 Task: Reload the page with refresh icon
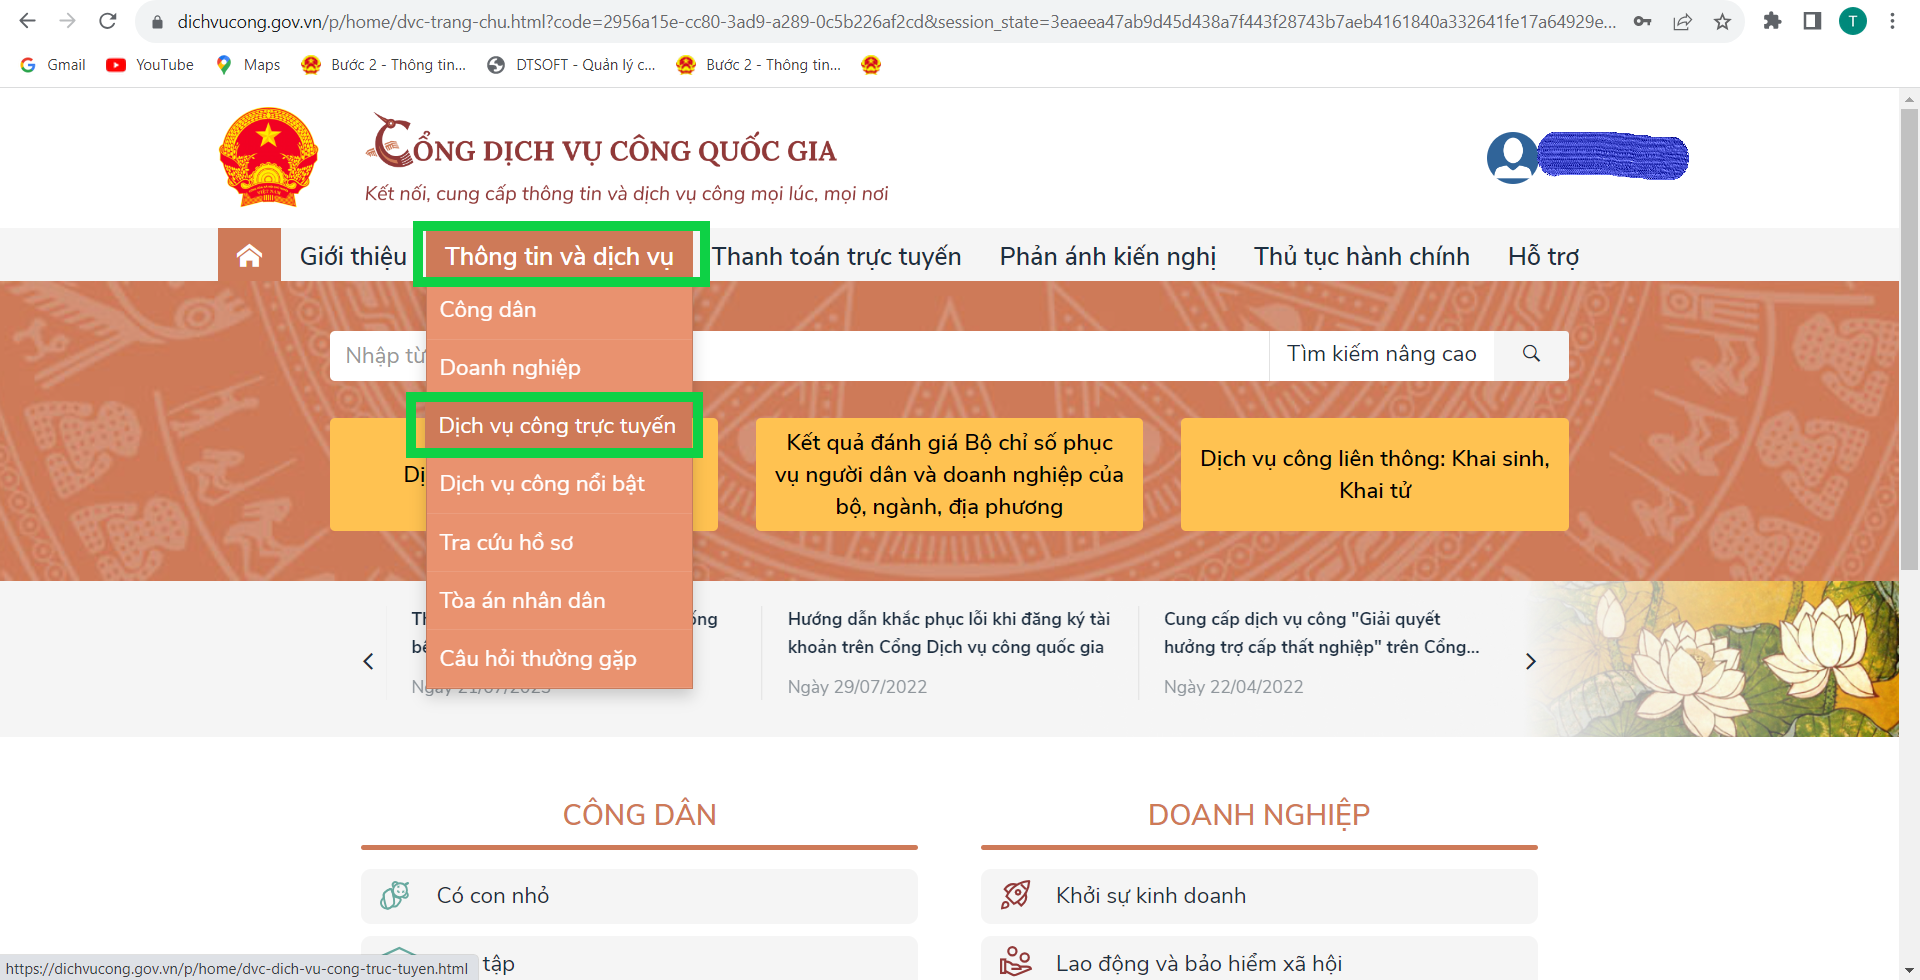pyautogui.click(x=108, y=21)
